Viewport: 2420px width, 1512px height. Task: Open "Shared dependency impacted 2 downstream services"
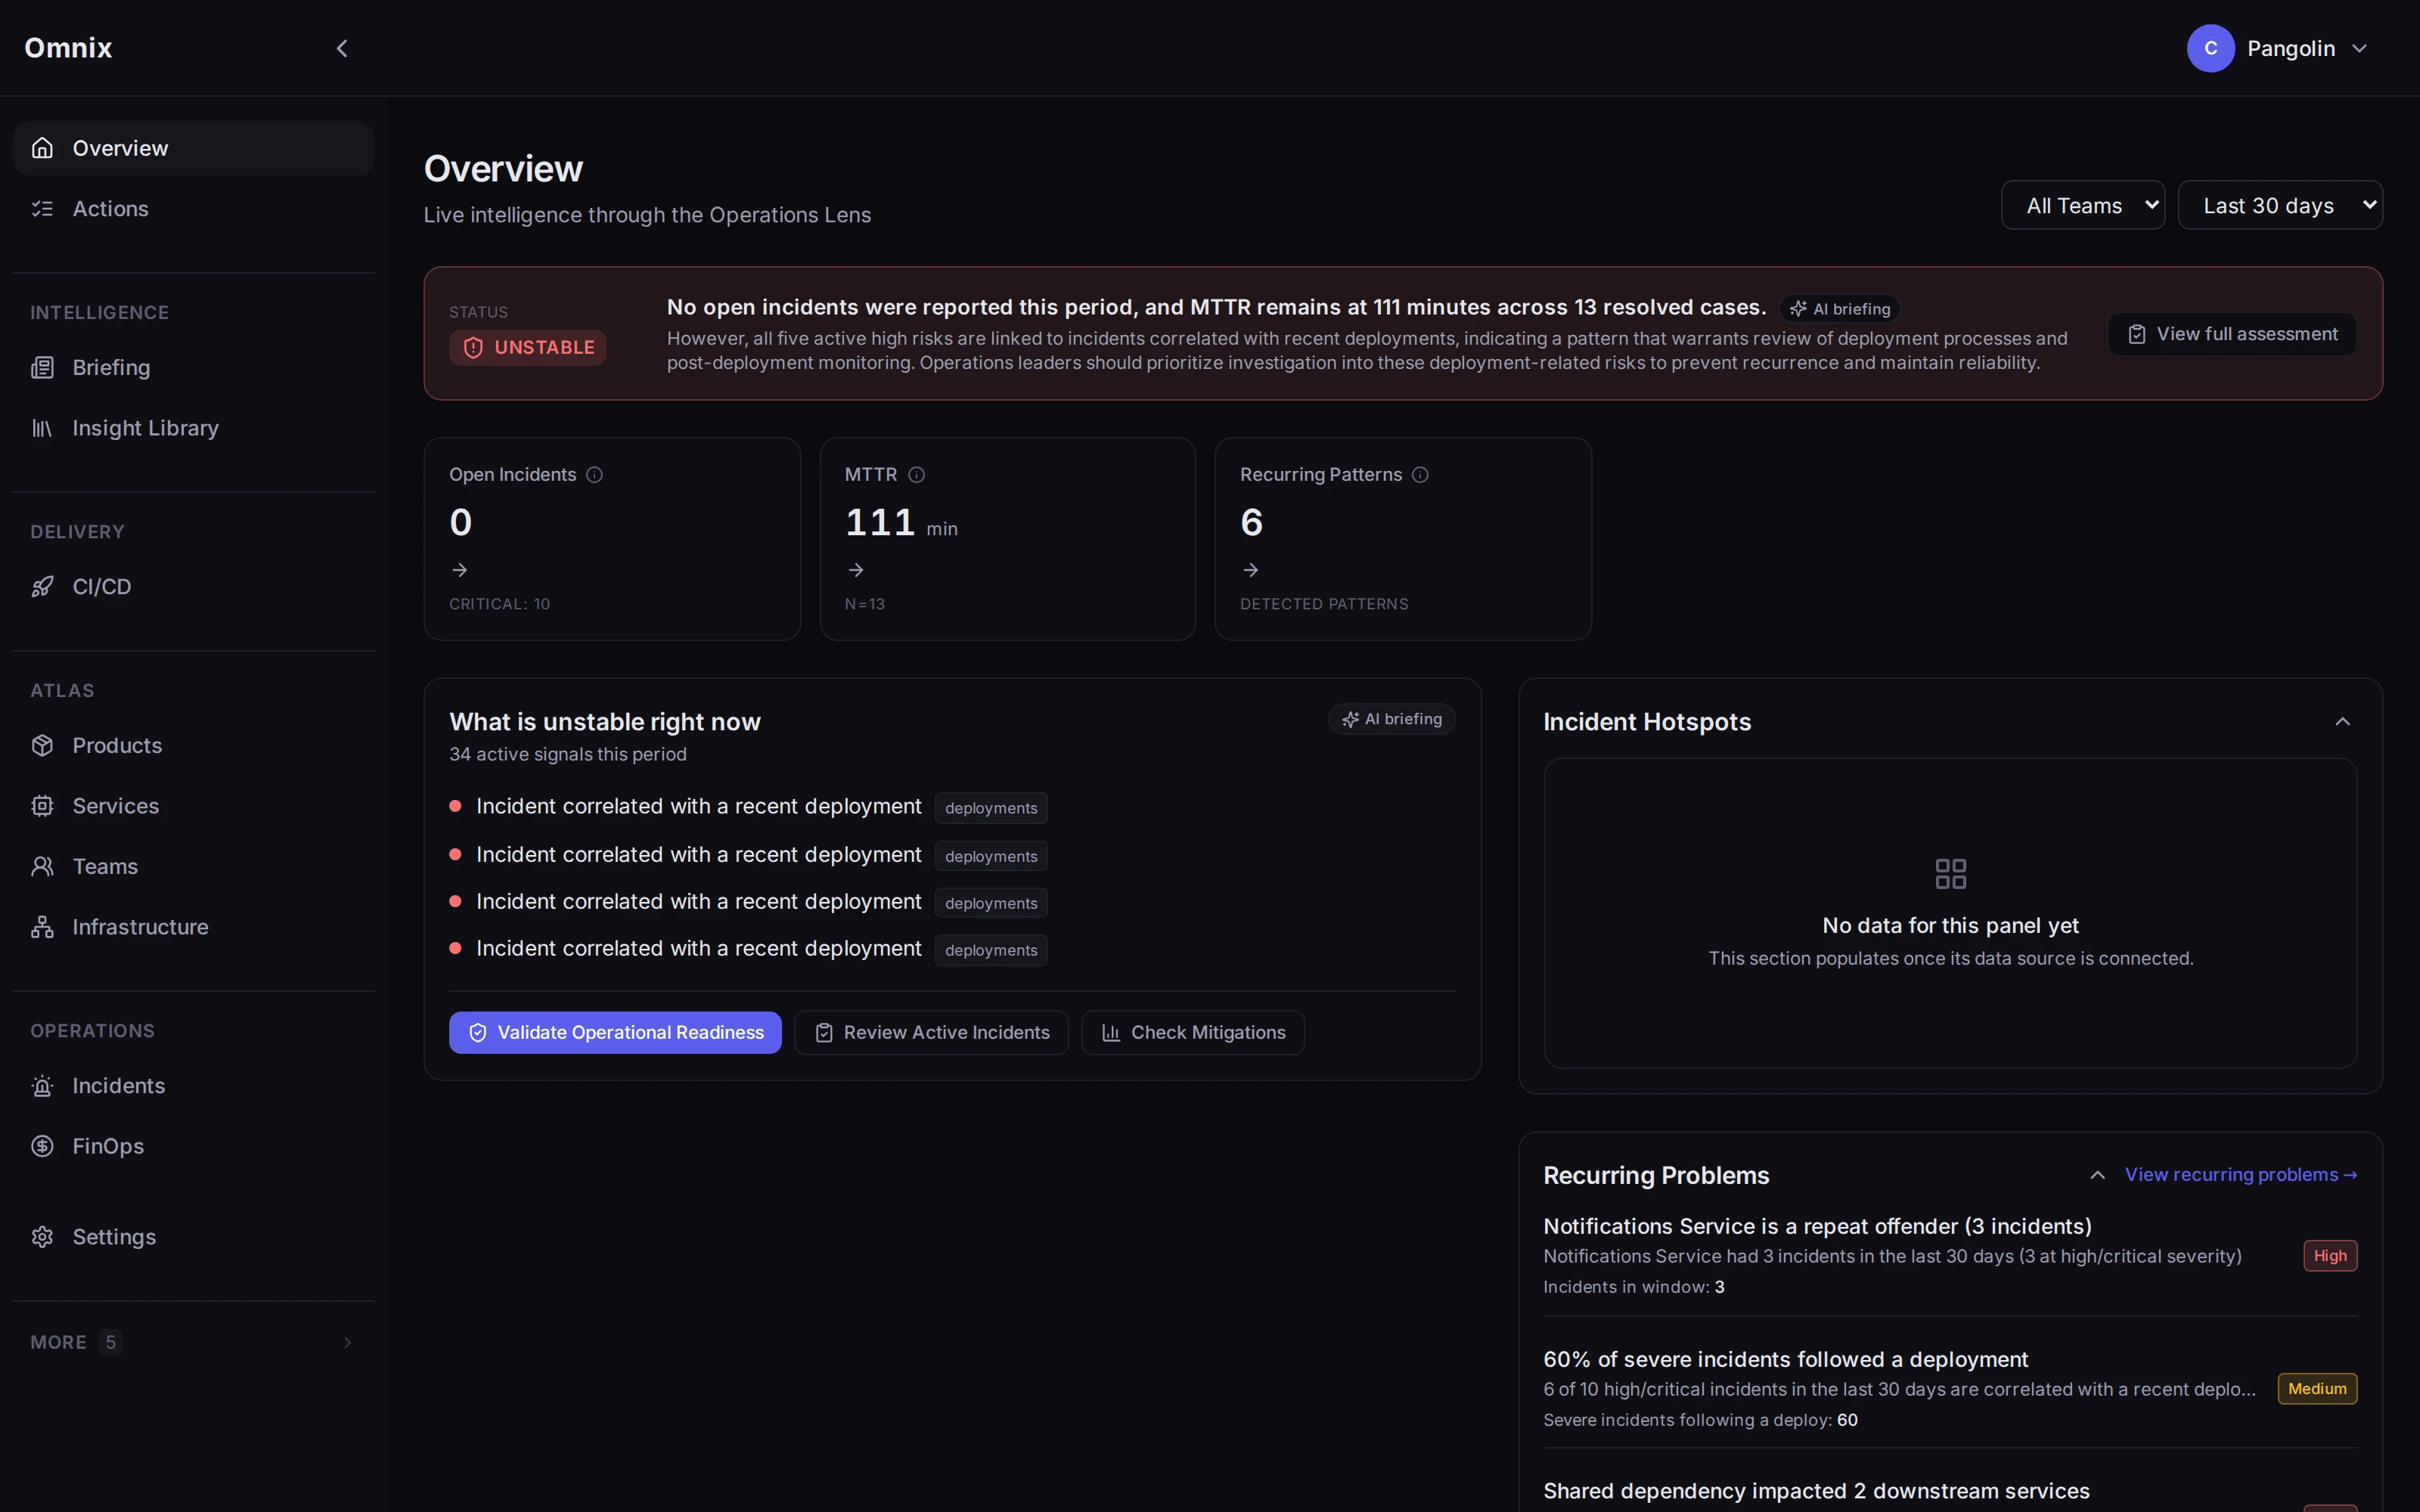1816,1491
